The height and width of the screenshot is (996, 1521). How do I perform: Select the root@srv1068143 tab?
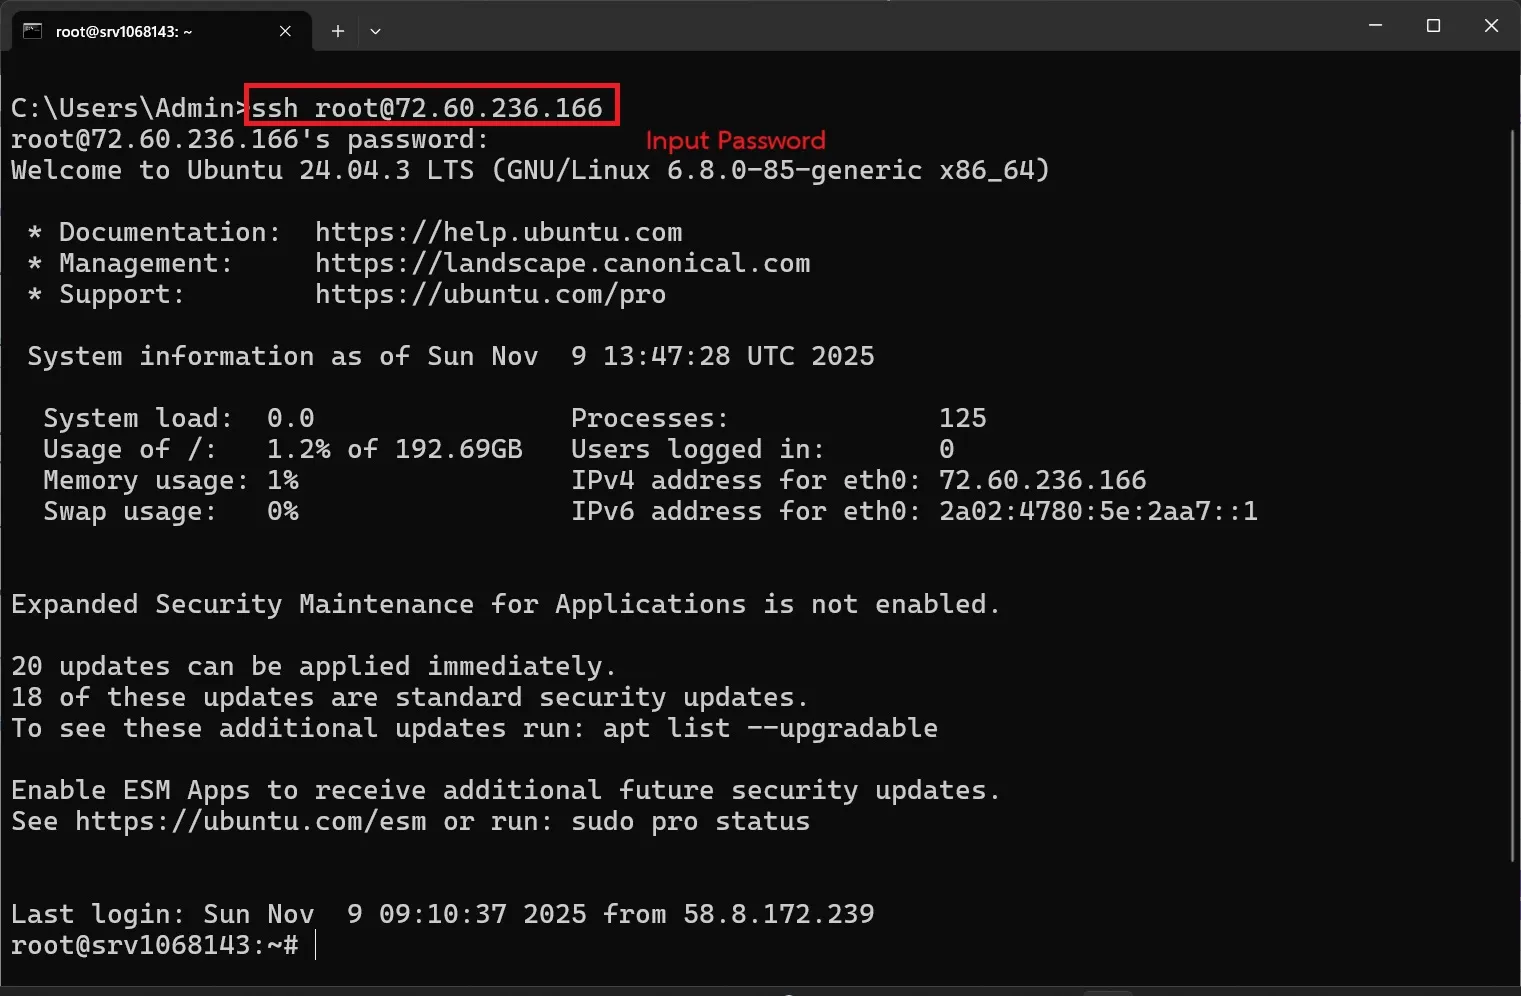(130, 31)
